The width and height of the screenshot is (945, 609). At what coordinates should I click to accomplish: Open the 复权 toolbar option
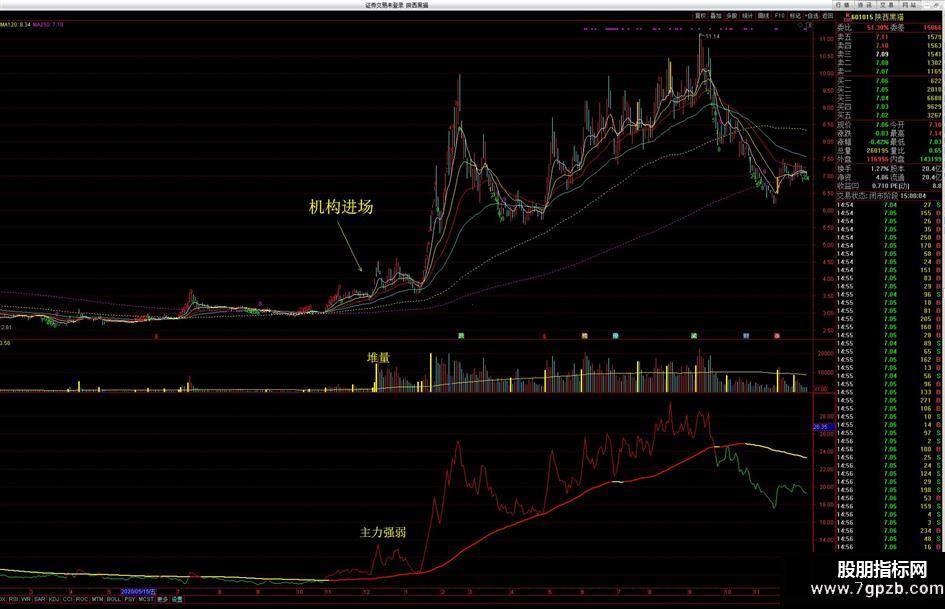pyautogui.click(x=700, y=16)
